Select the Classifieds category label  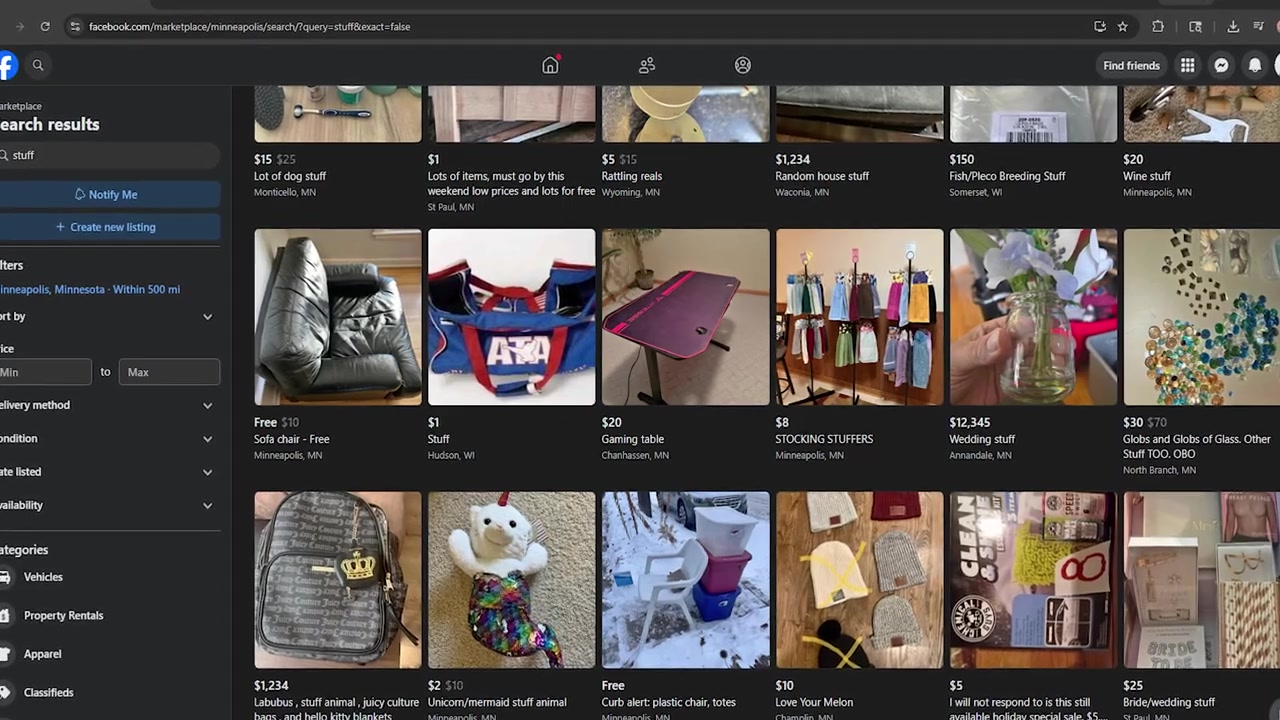(x=48, y=692)
